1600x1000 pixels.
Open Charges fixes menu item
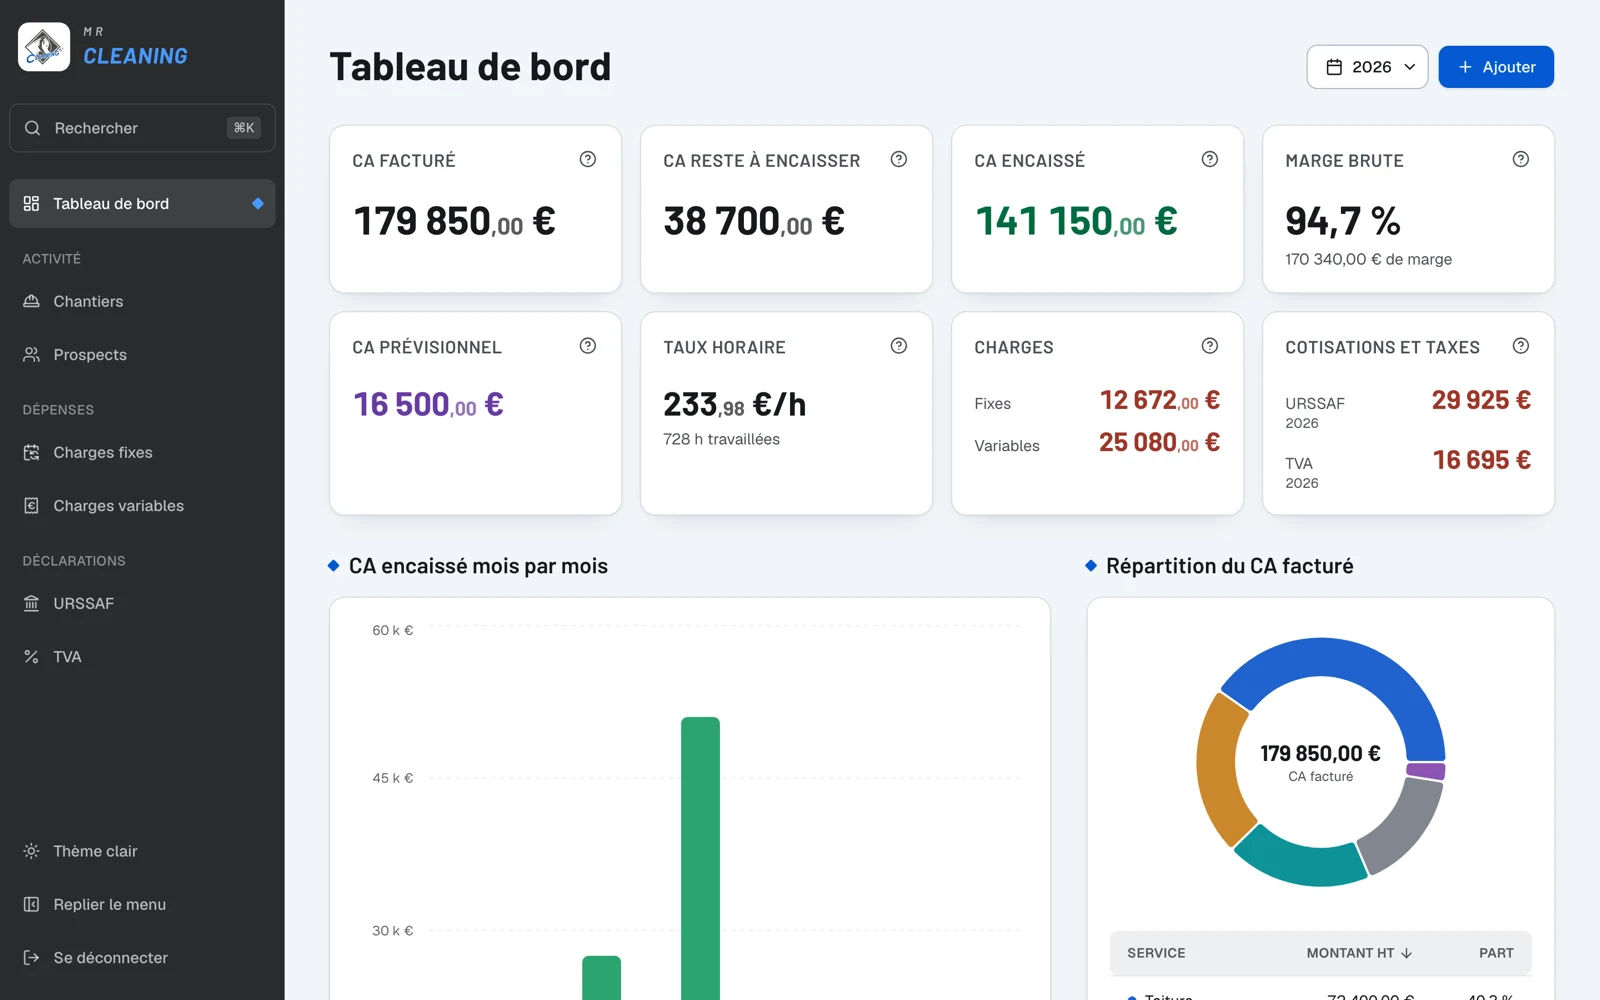[142, 452]
